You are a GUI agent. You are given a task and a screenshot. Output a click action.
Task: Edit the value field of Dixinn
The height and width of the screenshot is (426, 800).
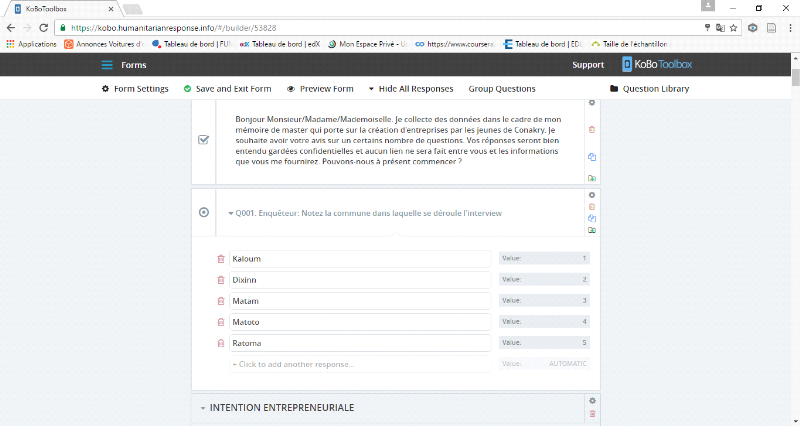pos(544,279)
